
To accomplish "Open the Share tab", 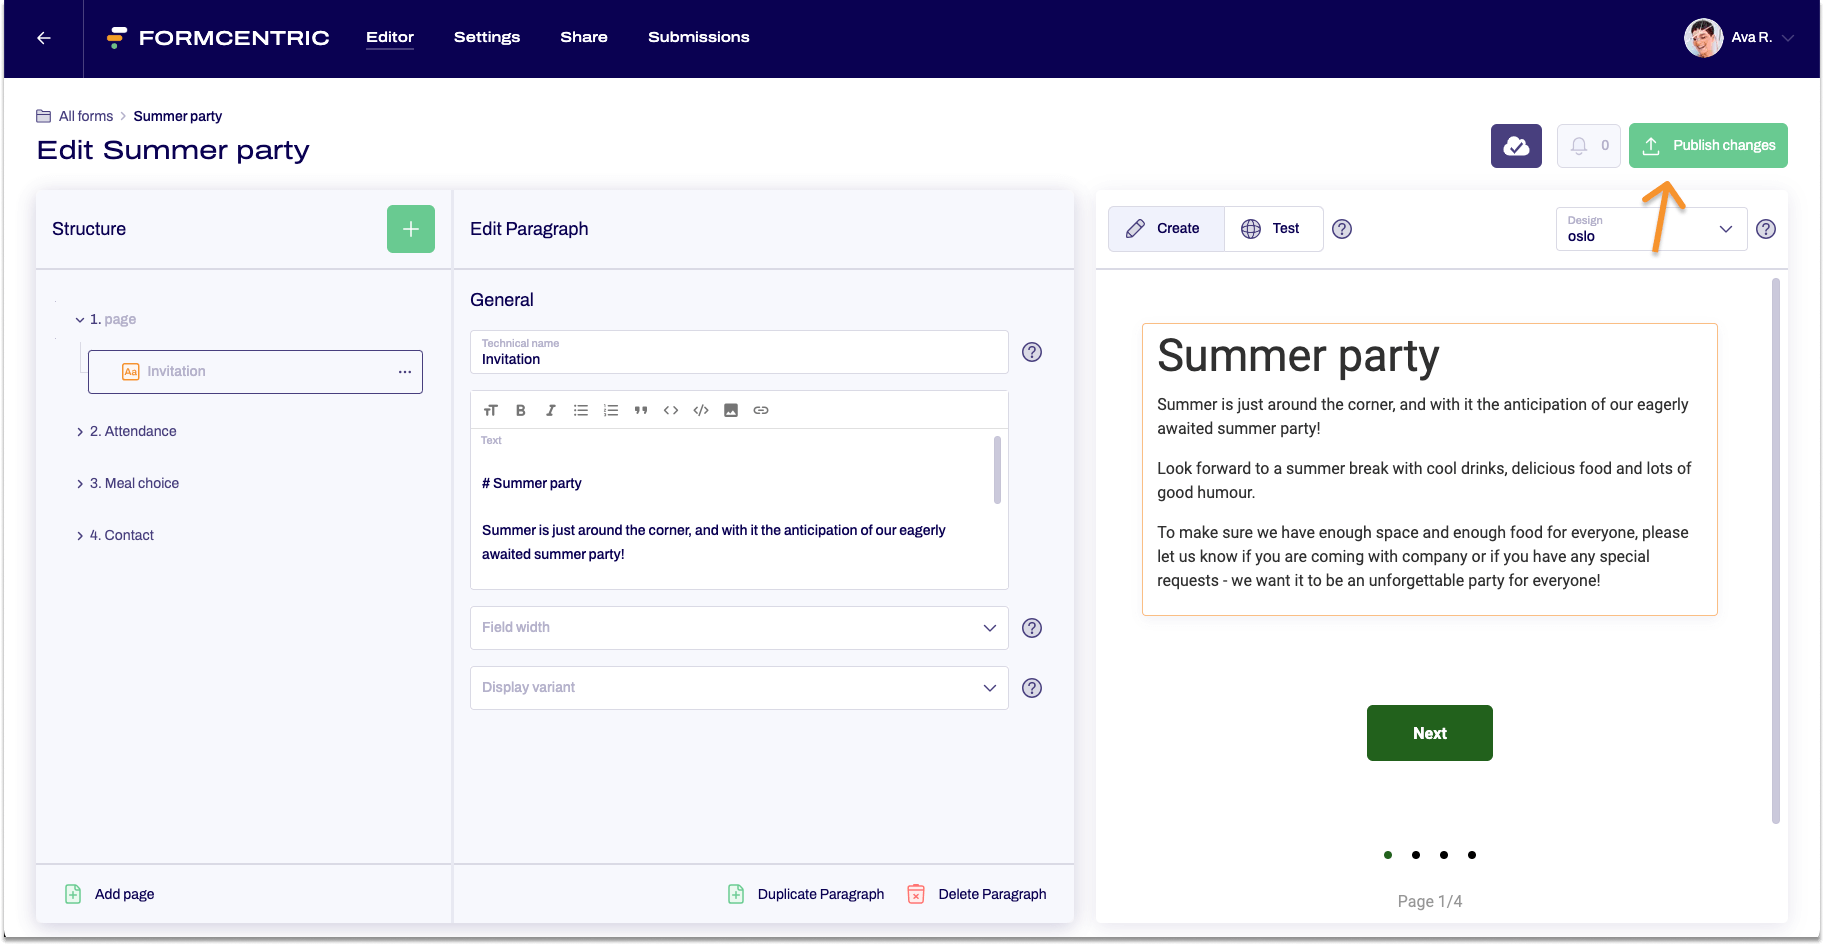I will 584,37.
